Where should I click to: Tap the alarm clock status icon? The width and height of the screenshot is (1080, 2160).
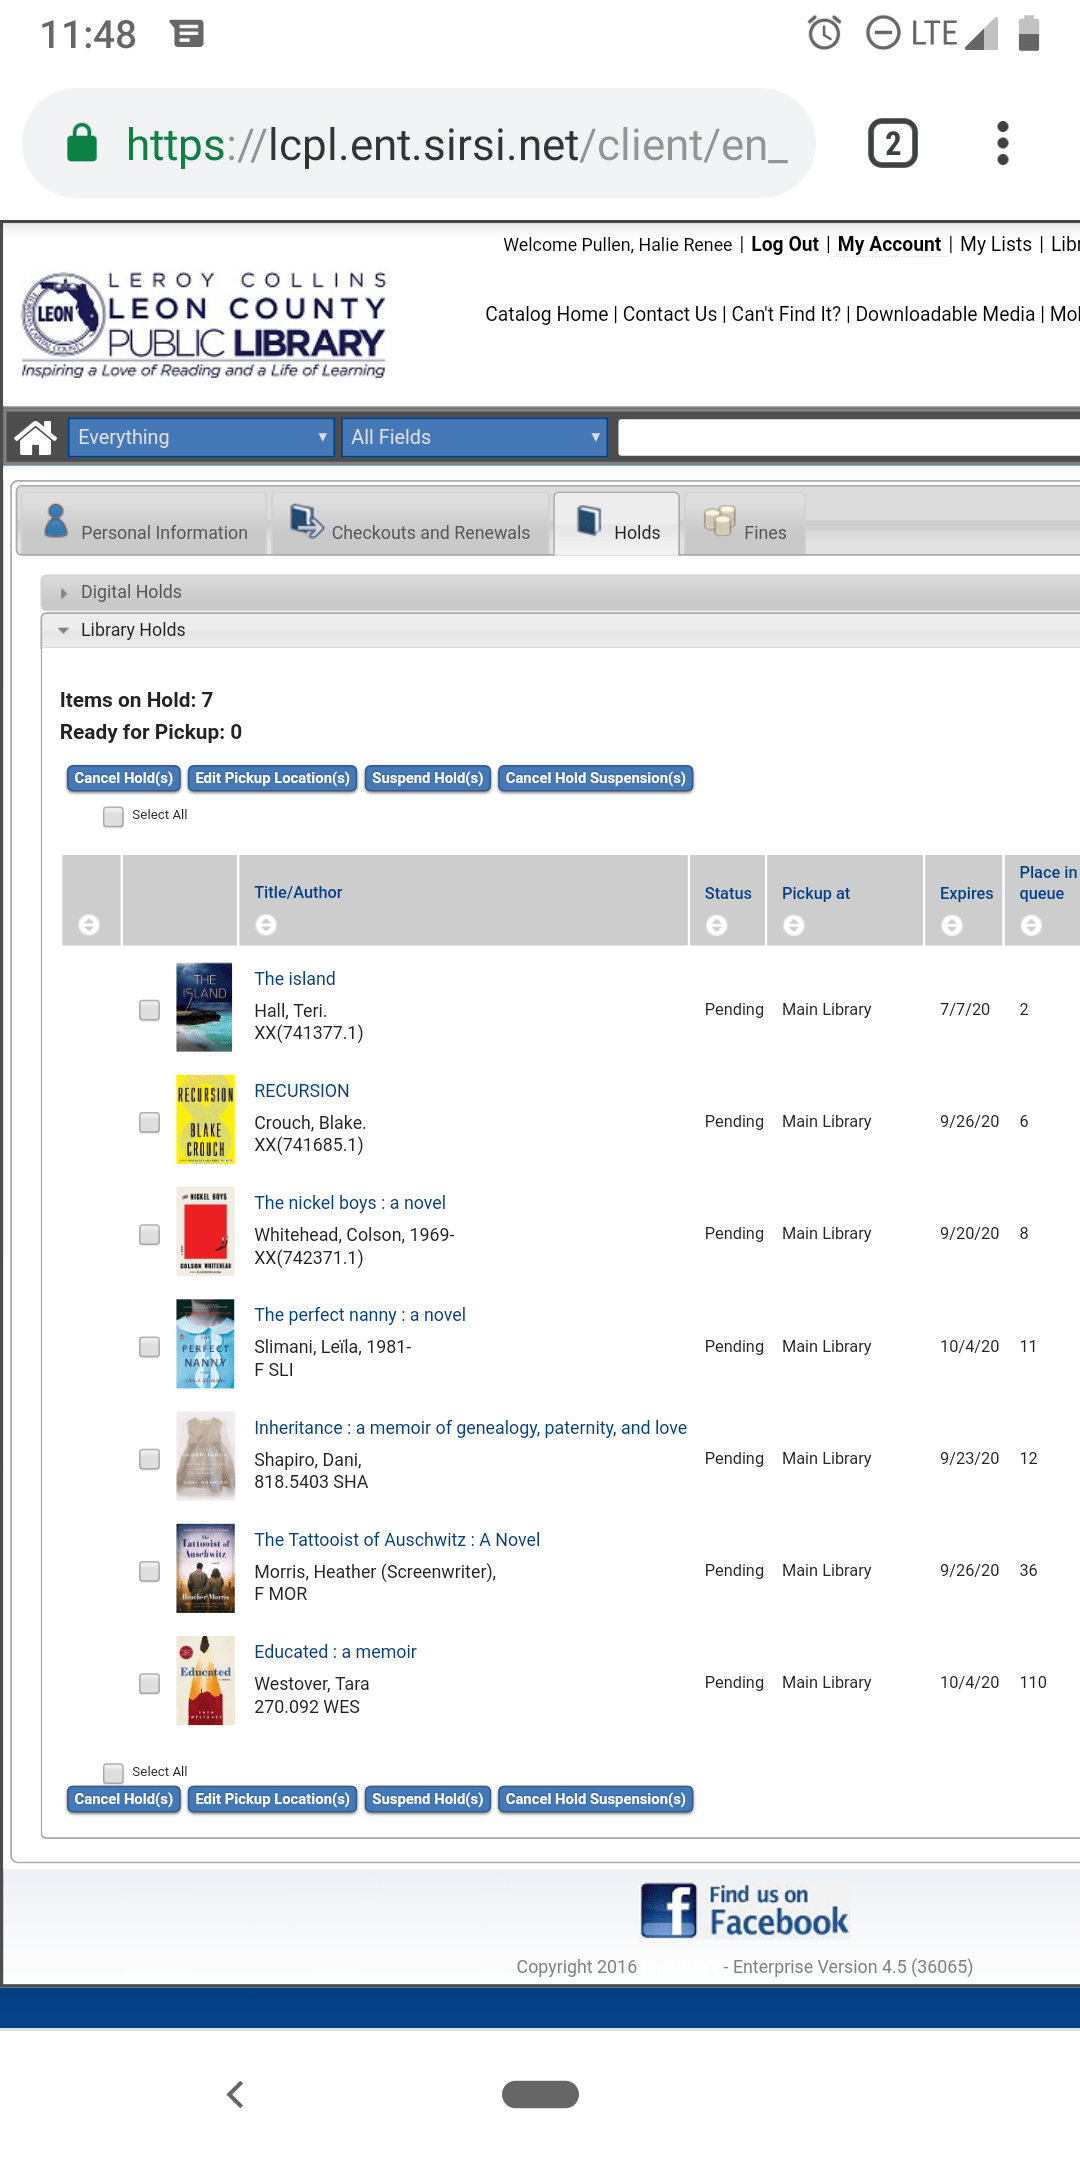[825, 33]
